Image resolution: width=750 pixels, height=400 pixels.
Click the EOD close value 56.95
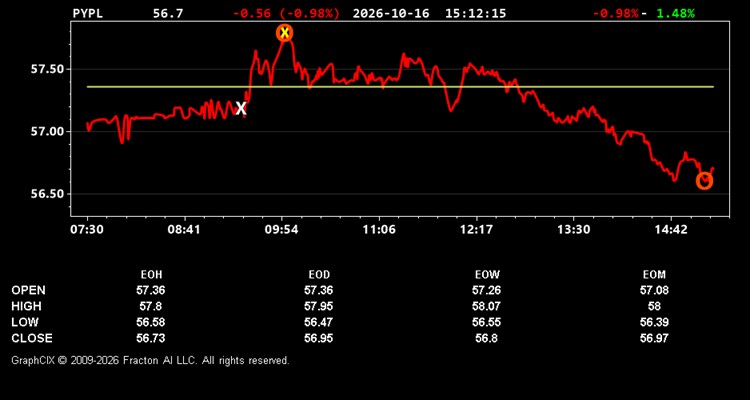click(x=319, y=338)
